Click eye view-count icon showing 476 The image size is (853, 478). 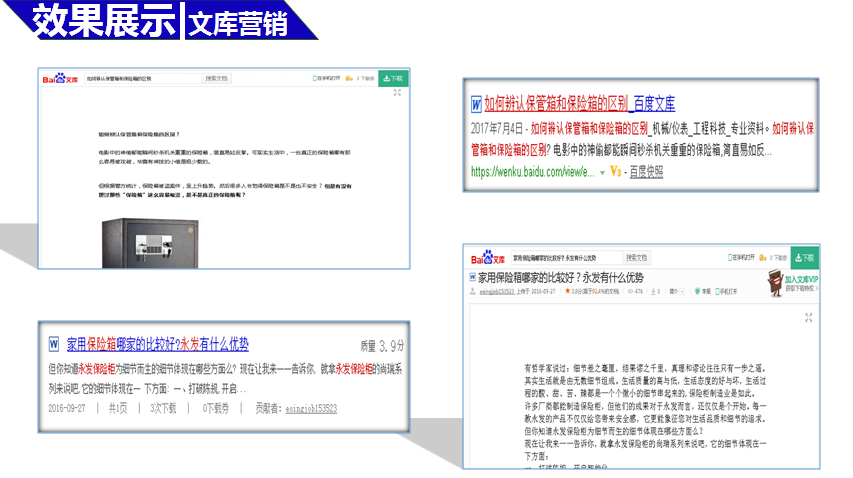(x=631, y=292)
